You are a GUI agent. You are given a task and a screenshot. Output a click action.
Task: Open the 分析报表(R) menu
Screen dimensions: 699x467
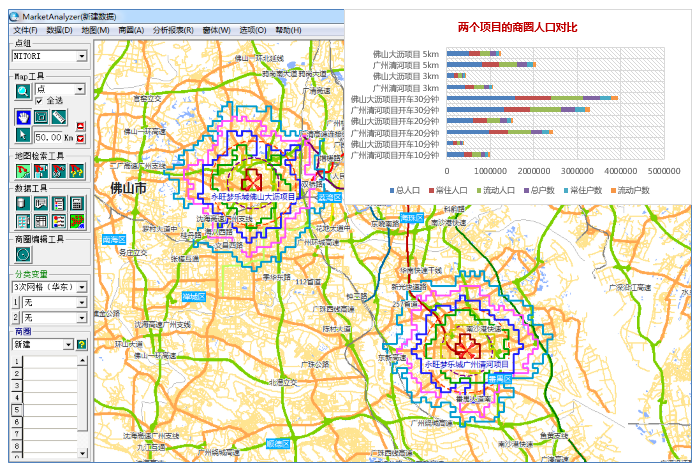tap(173, 30)
